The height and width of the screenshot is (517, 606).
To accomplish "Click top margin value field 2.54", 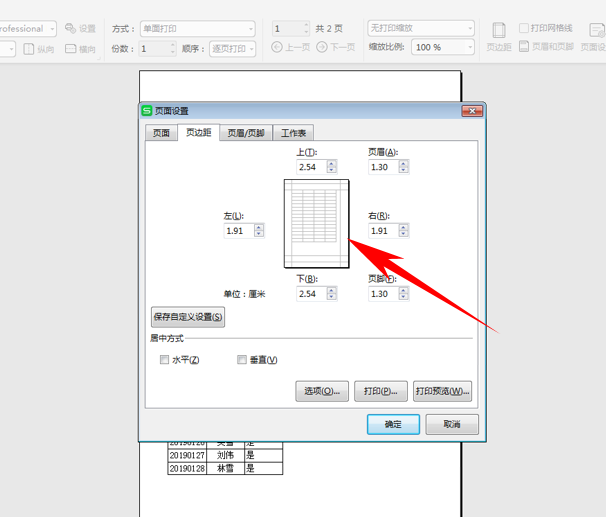I will 312,167.
